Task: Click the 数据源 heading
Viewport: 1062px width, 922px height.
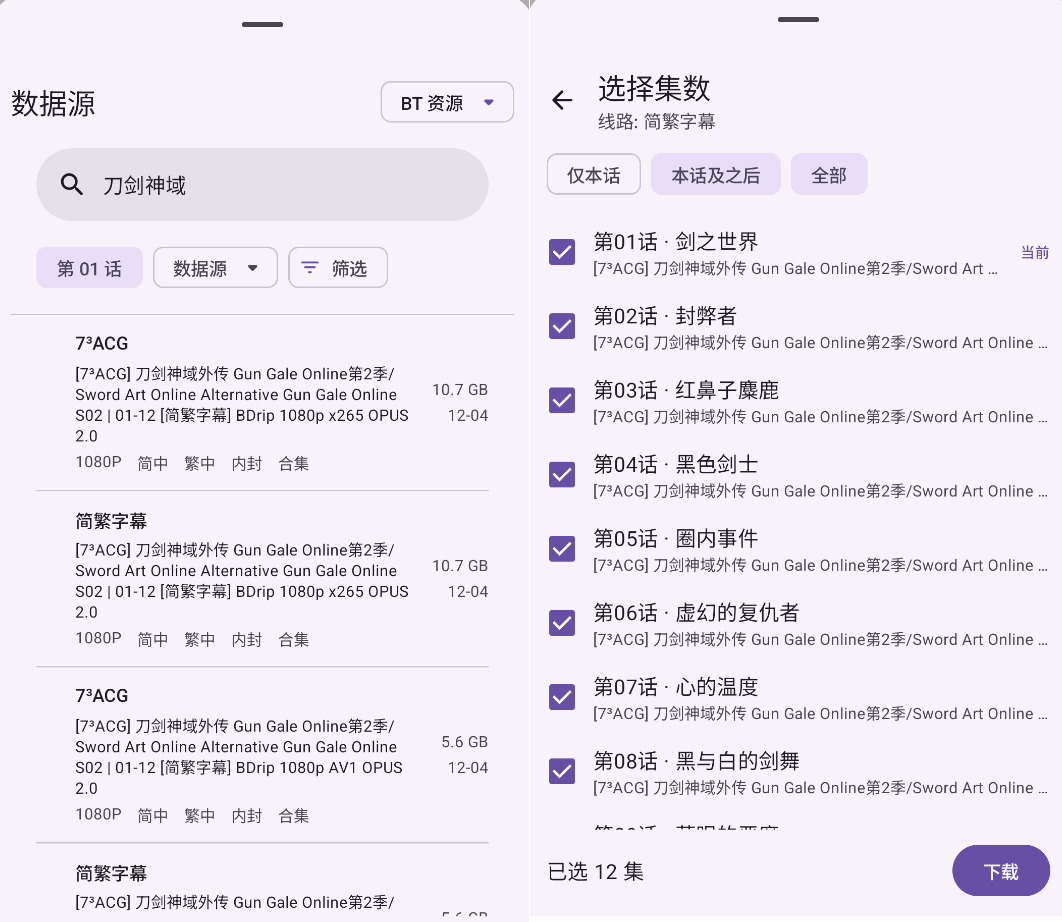Action: click(x=54, y=104)
